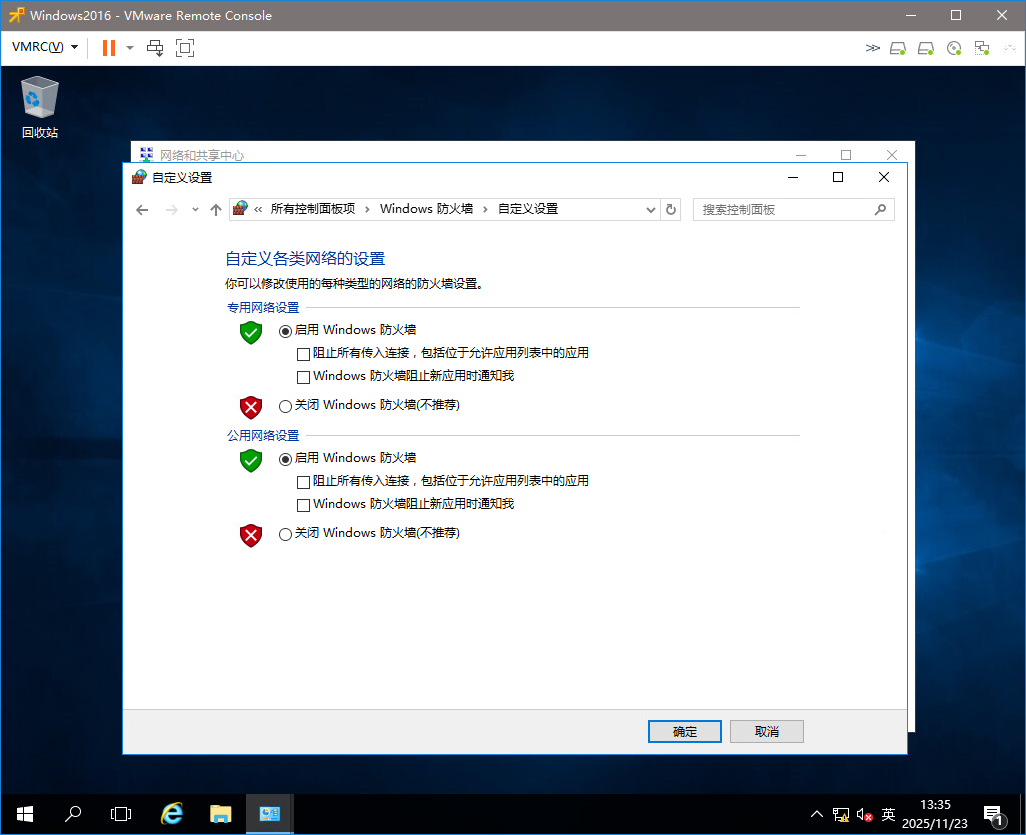Image resolution: width=1026 pixels, height=835 pixels.
Task: Open 所有控制面板项 breadcrumb
Action: click(313, 209)
